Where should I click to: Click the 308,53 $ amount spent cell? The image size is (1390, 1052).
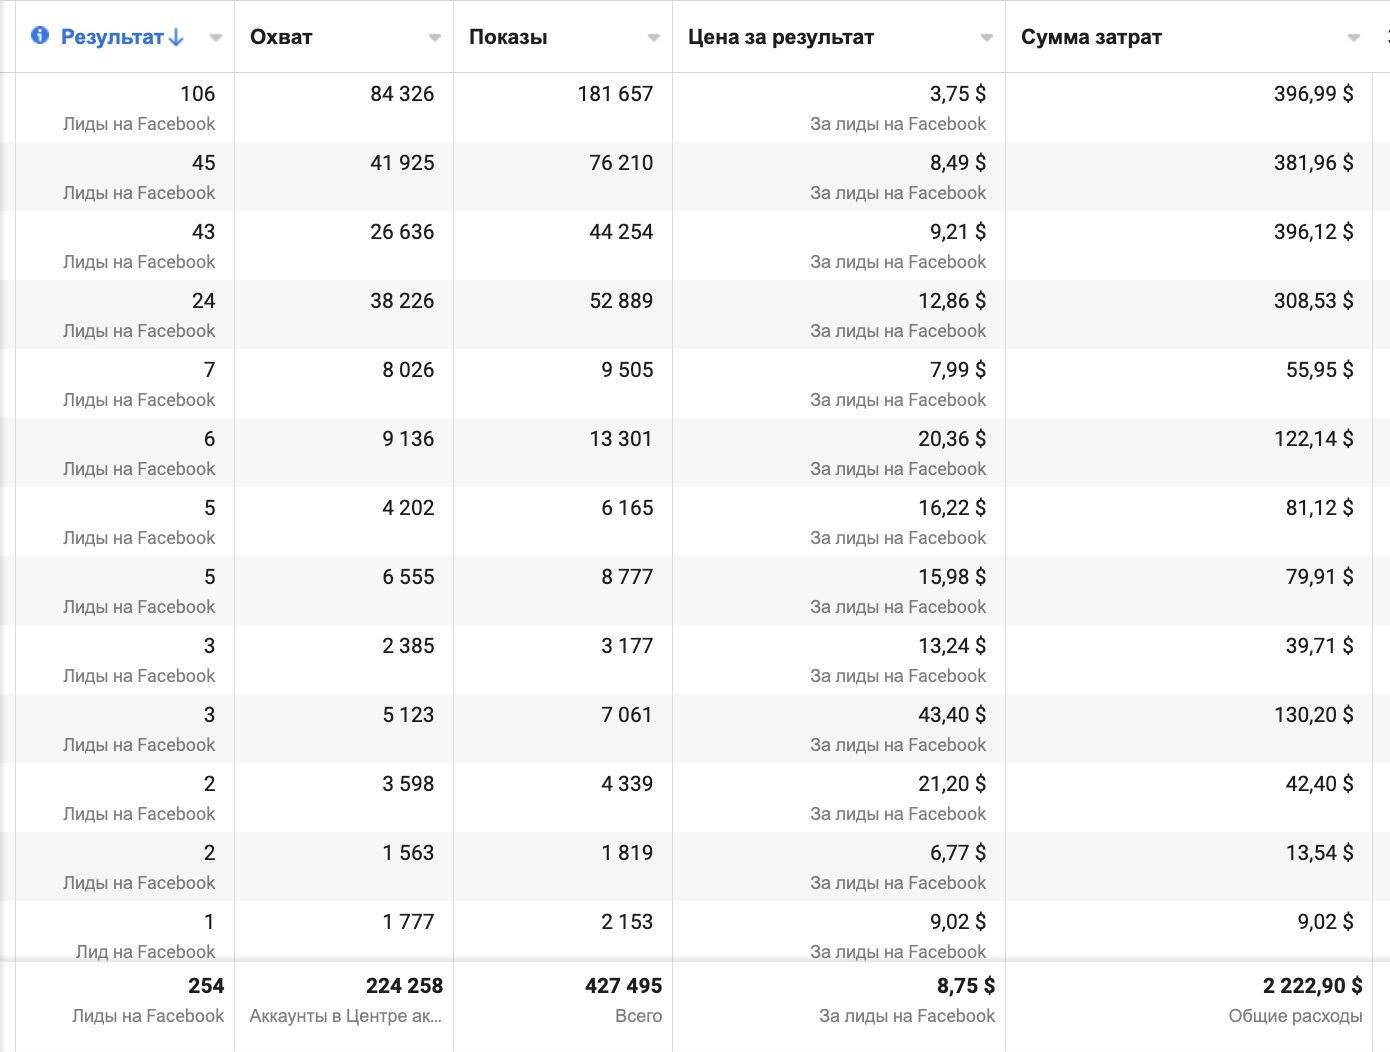[x=1313, y=301]
